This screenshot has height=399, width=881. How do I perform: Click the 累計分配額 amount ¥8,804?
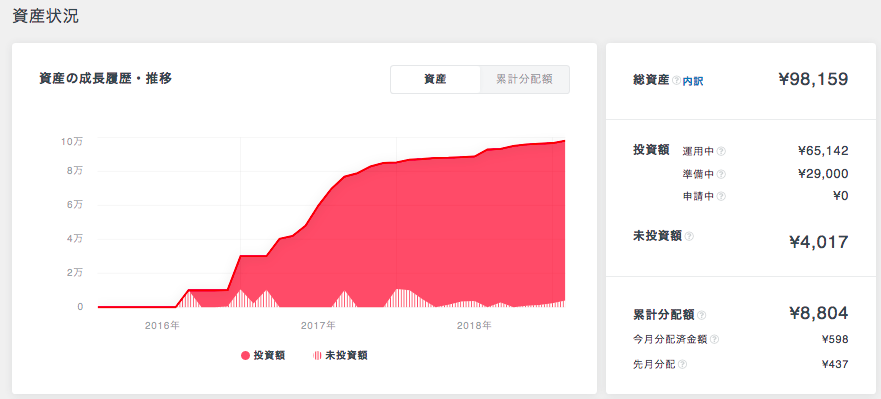[819, 313]
